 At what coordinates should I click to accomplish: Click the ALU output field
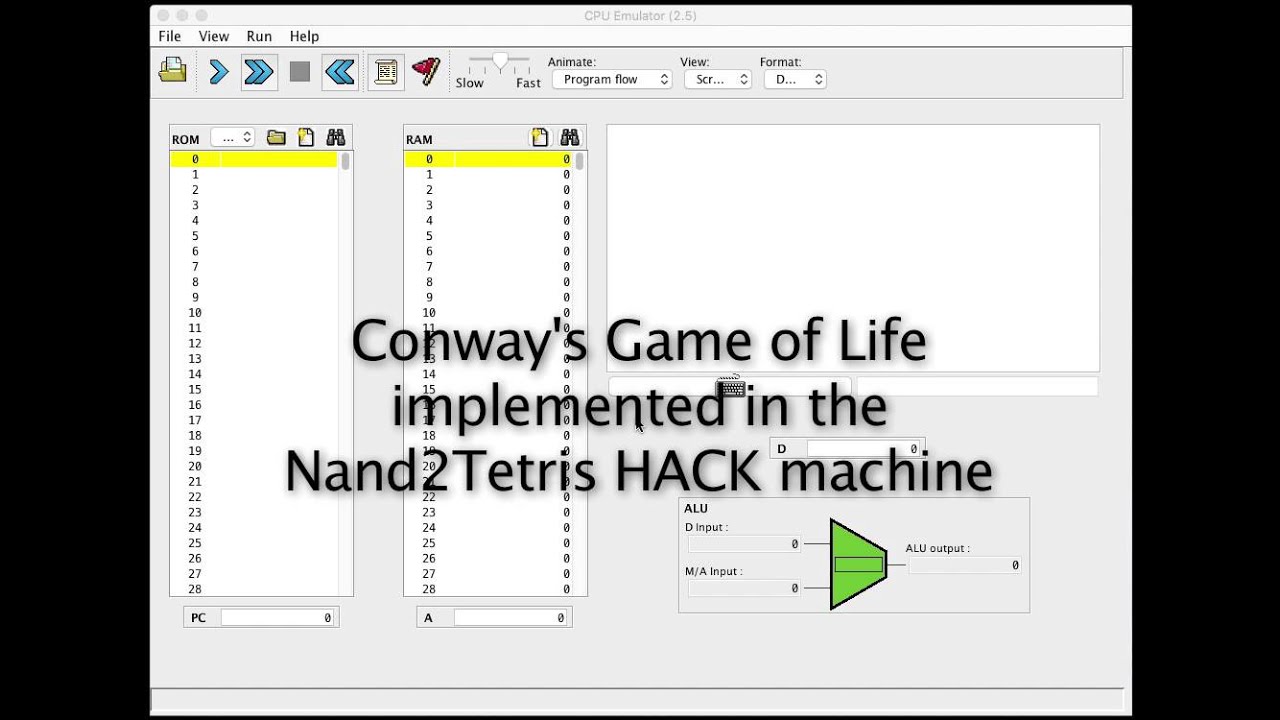click(x=964, y=565)
